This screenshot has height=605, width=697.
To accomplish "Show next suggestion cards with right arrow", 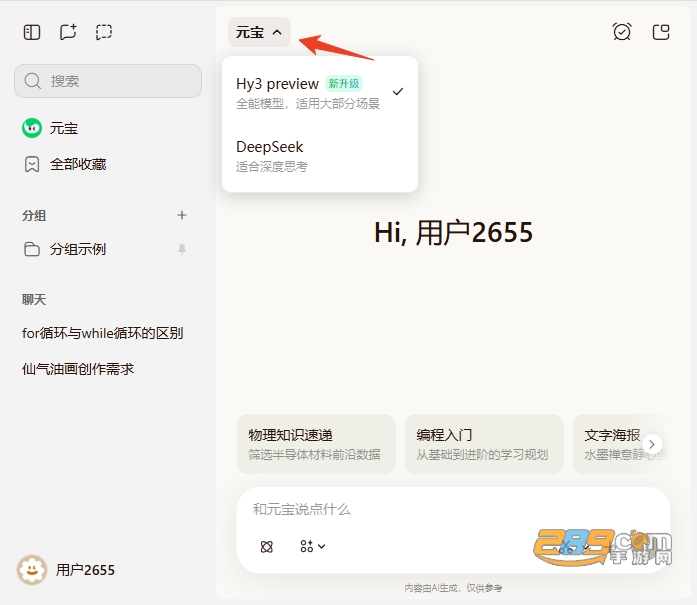I will (652, 444).
